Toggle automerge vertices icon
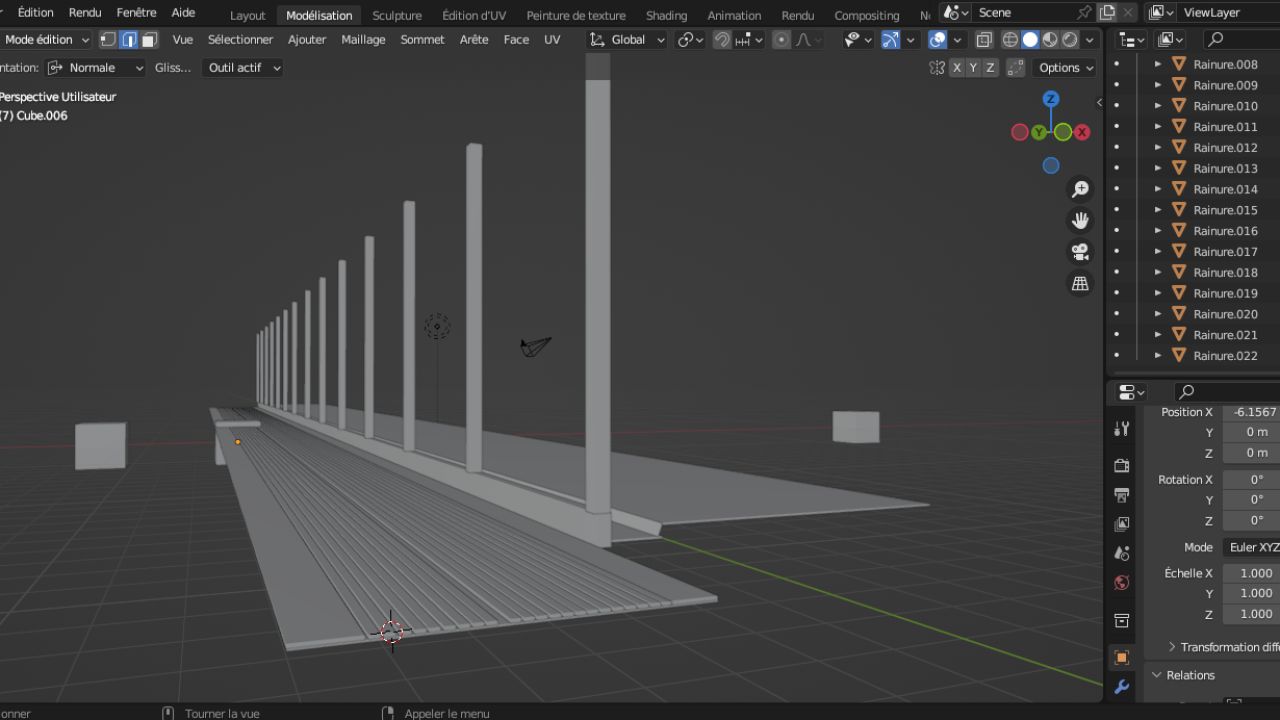This screenshot has width=1280, height=720. coord(1015,68)
